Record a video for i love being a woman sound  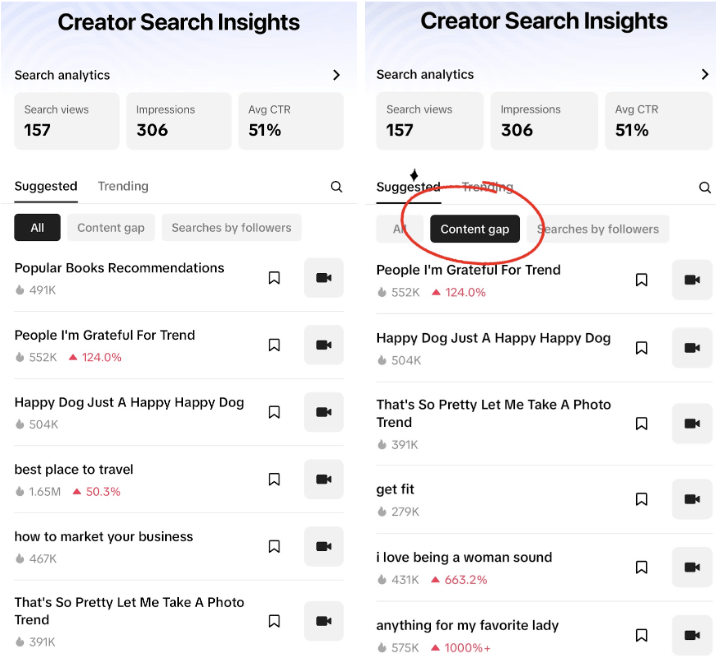691,567
